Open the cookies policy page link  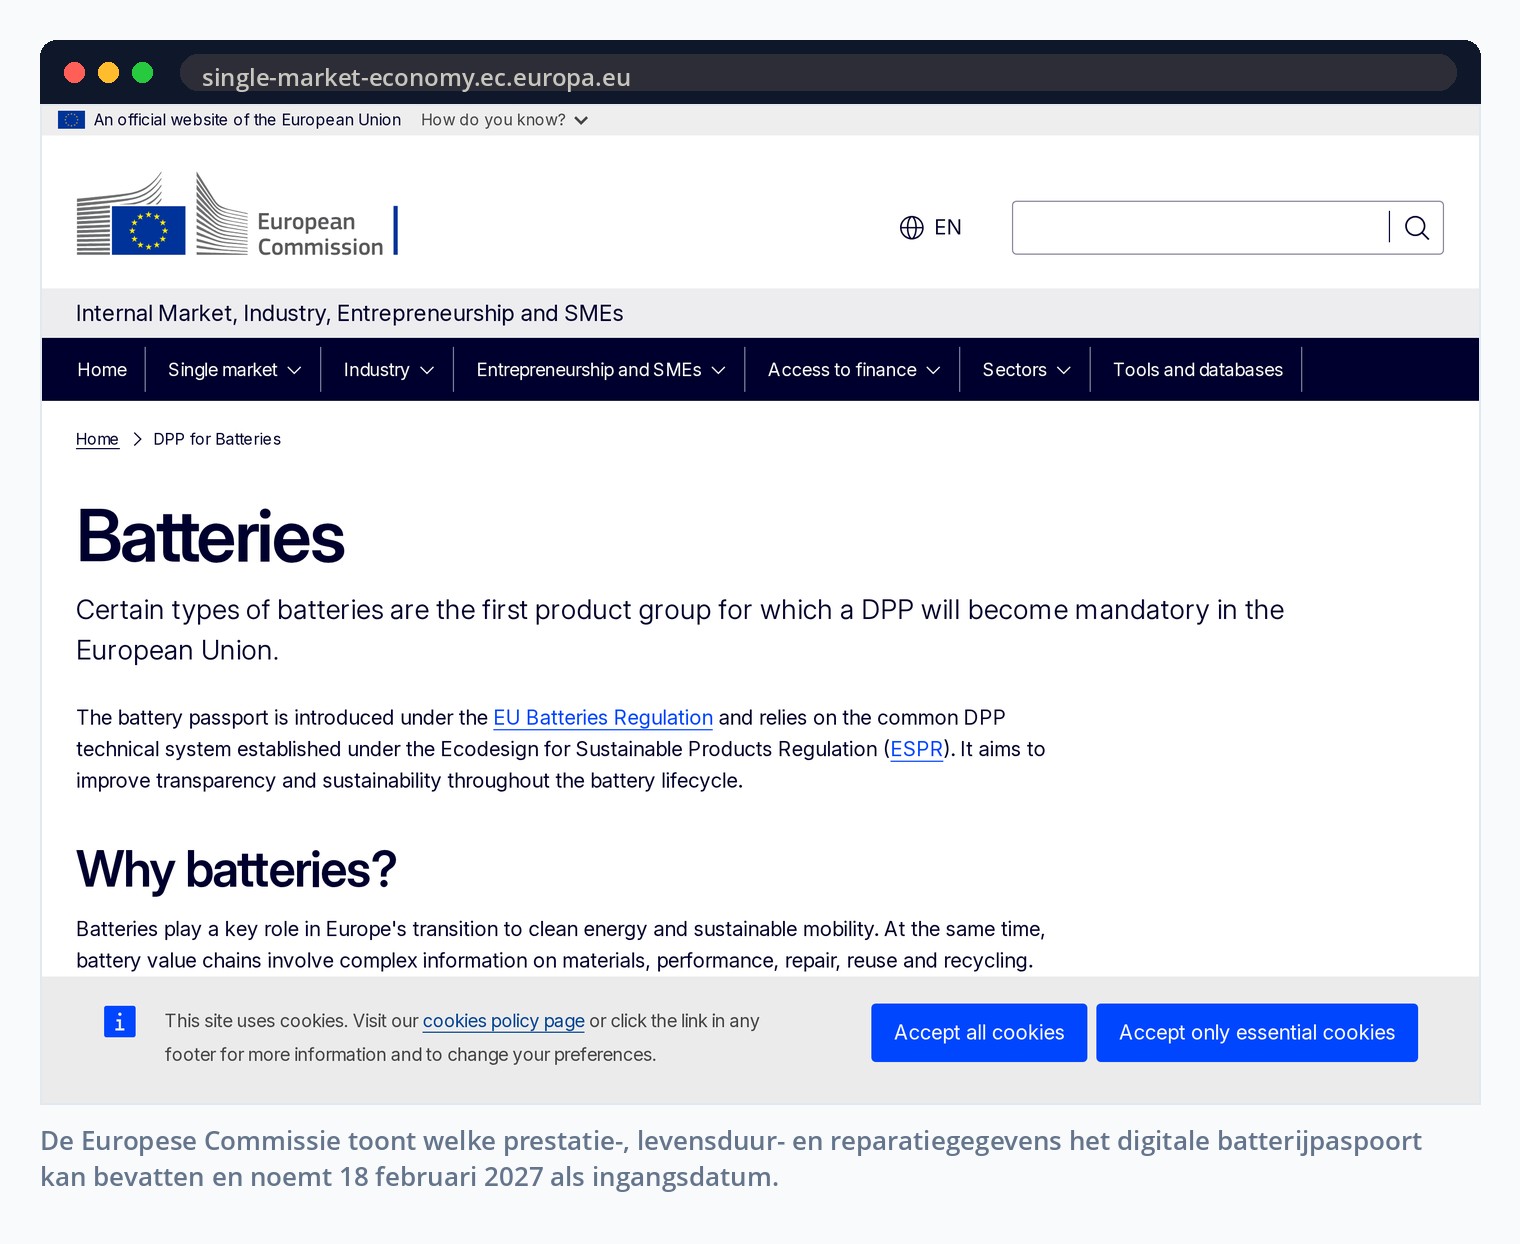pos(503,1021)
